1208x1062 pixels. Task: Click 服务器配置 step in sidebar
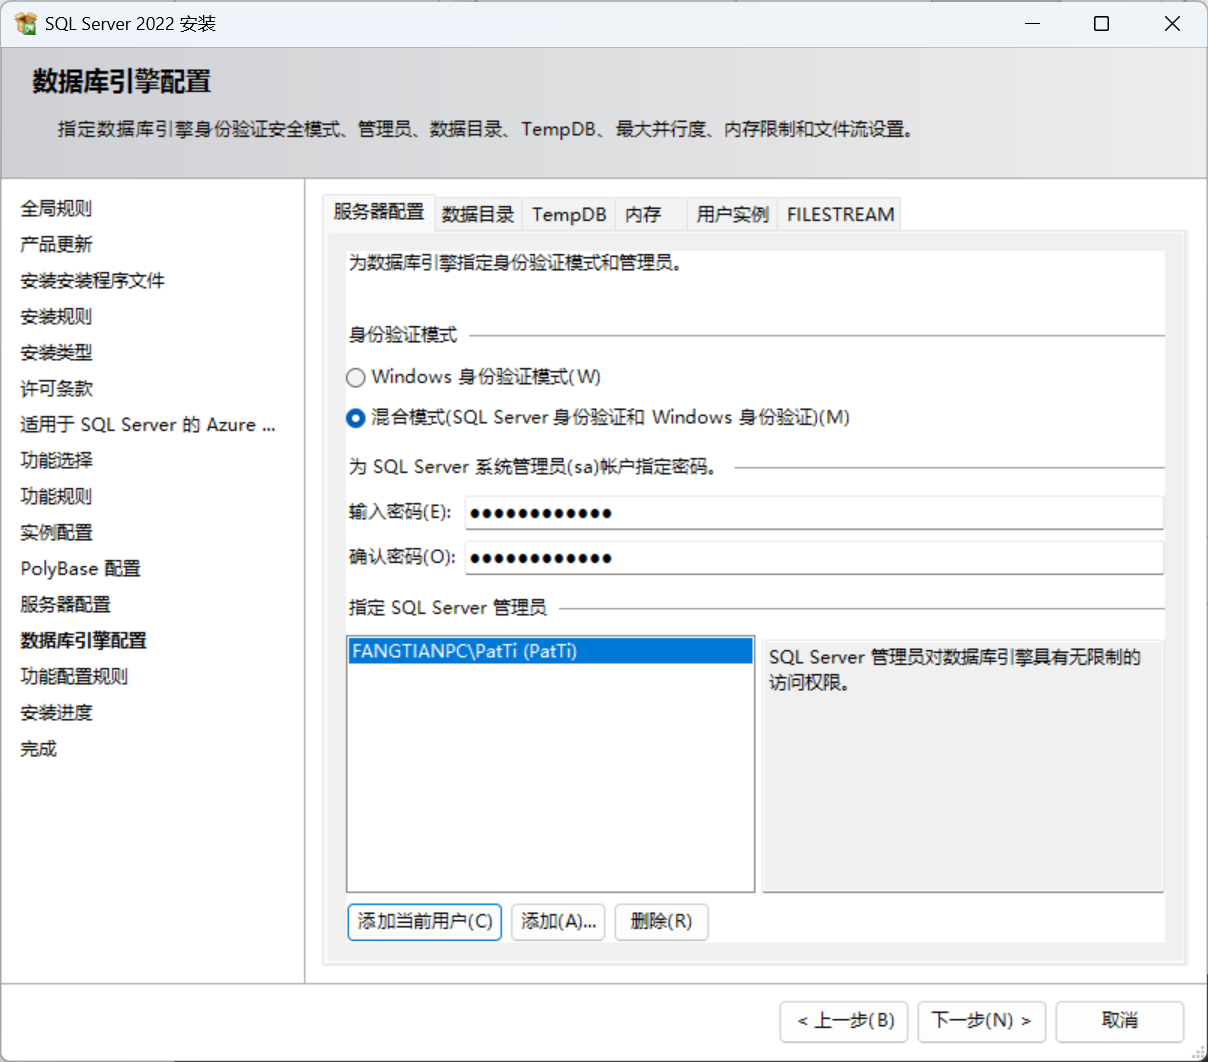[65, 604]
